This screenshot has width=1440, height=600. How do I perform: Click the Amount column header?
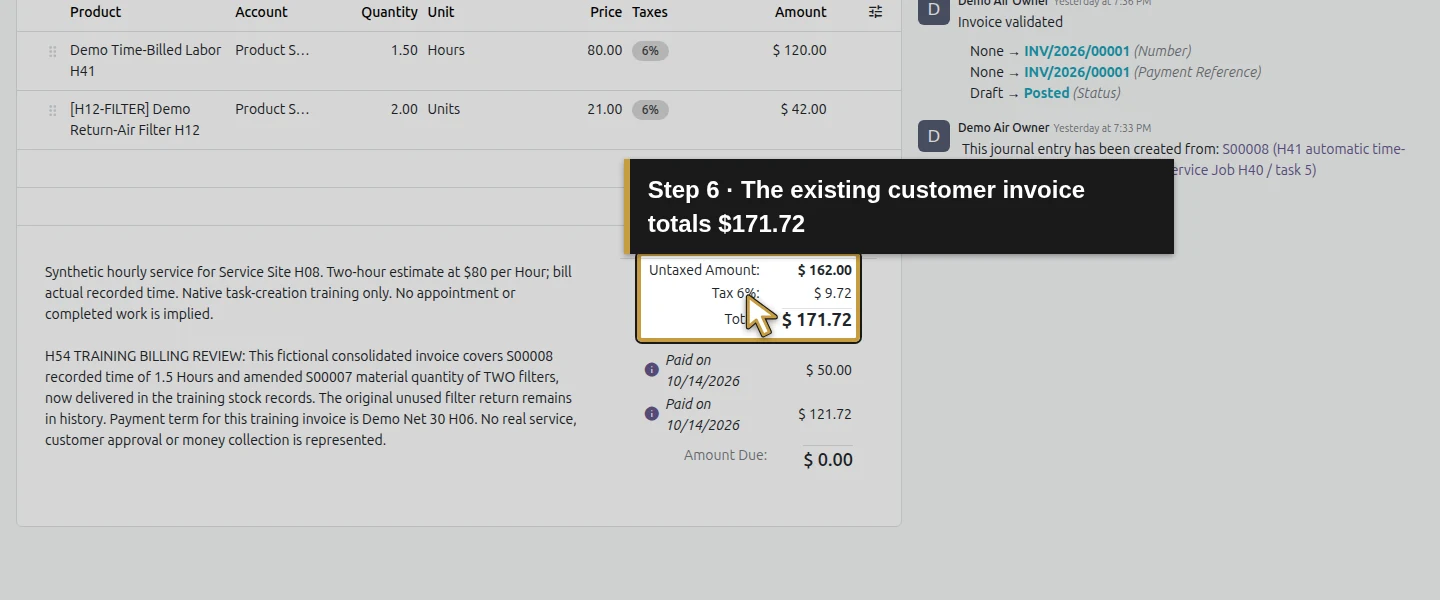[801, 12]
